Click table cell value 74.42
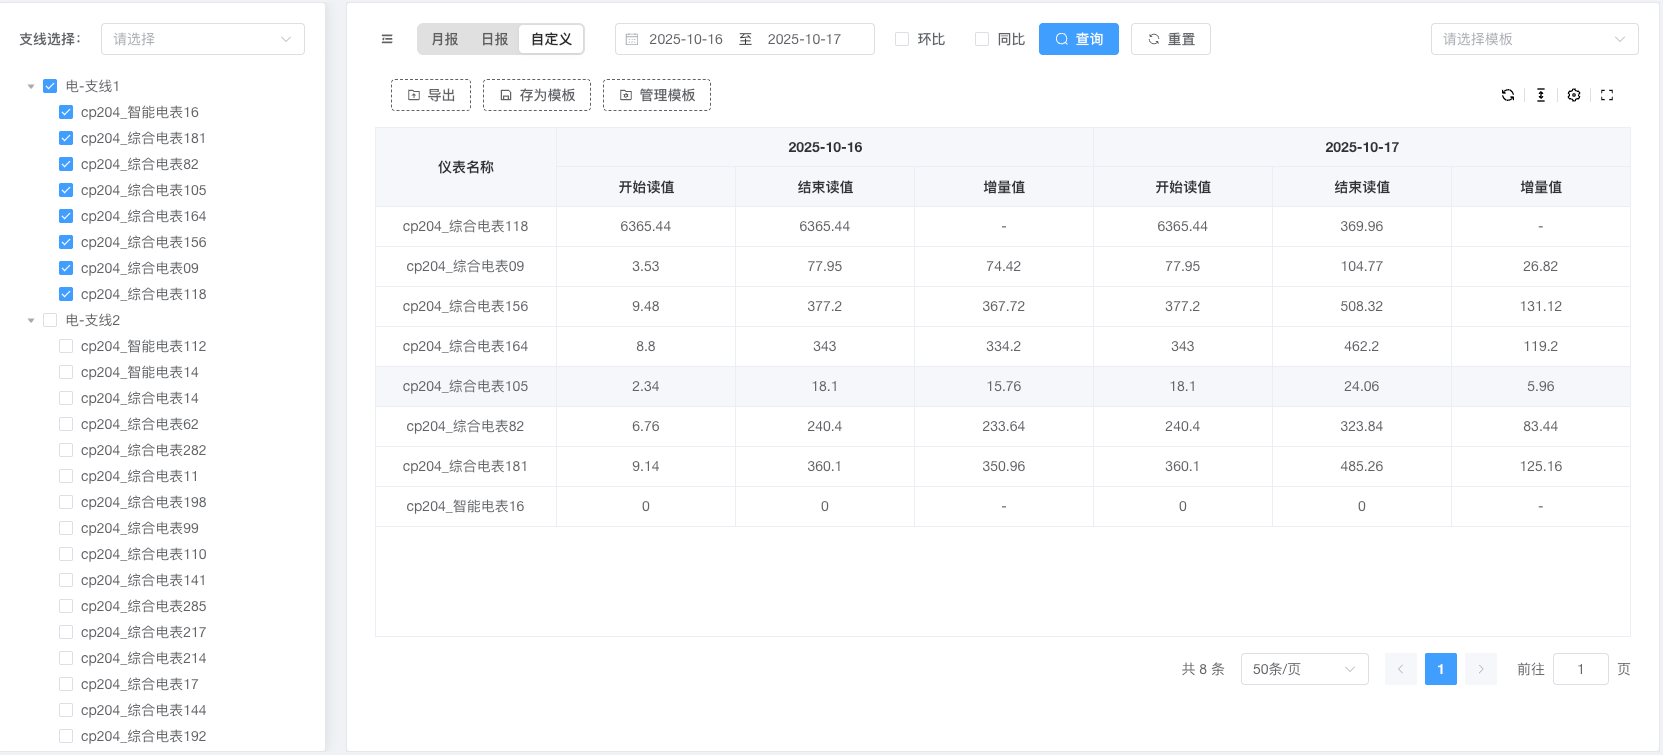 [x=1004, y=266]
